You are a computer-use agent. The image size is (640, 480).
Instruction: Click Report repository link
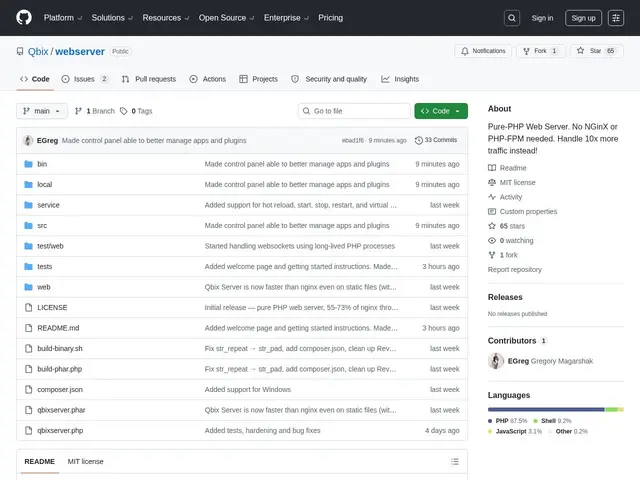[x=515, y=270]
